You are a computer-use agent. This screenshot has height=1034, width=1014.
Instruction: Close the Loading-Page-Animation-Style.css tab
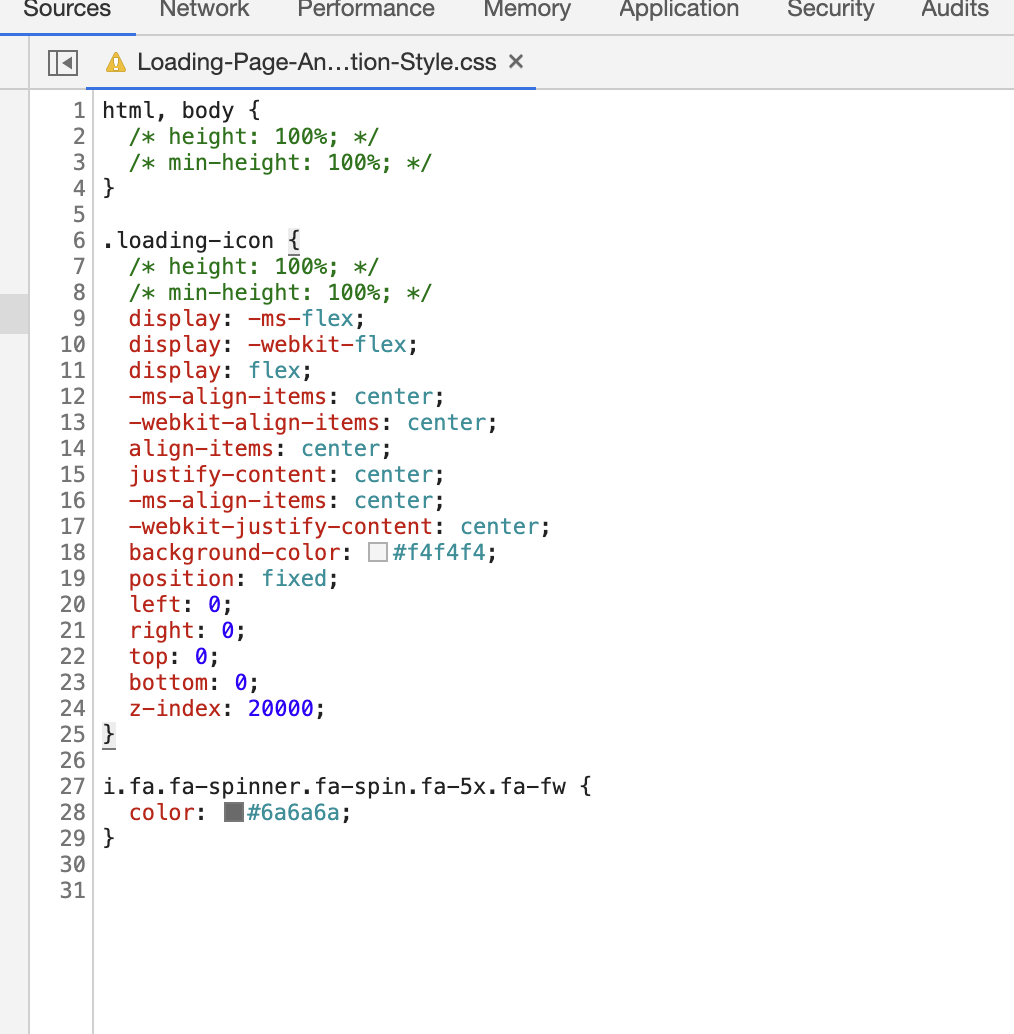516,62
